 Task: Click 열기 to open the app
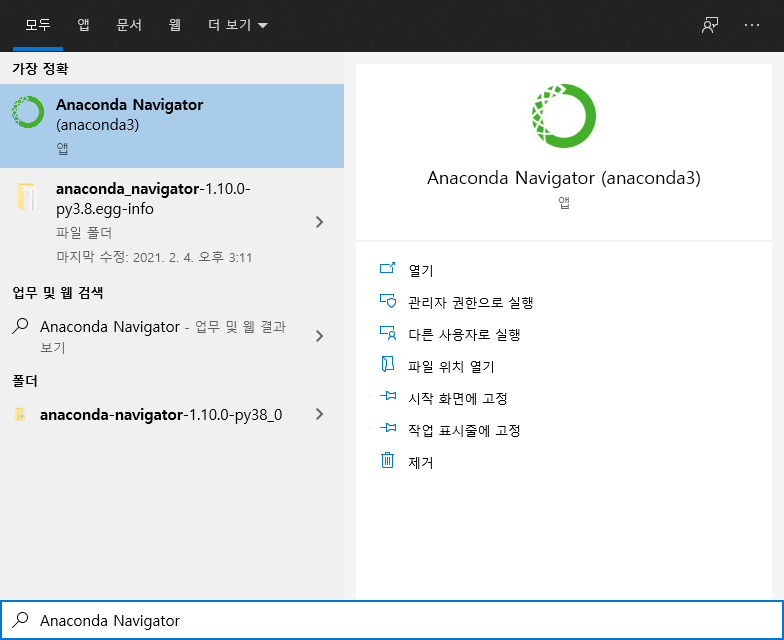pyautogui.click(x=420, y=270)
